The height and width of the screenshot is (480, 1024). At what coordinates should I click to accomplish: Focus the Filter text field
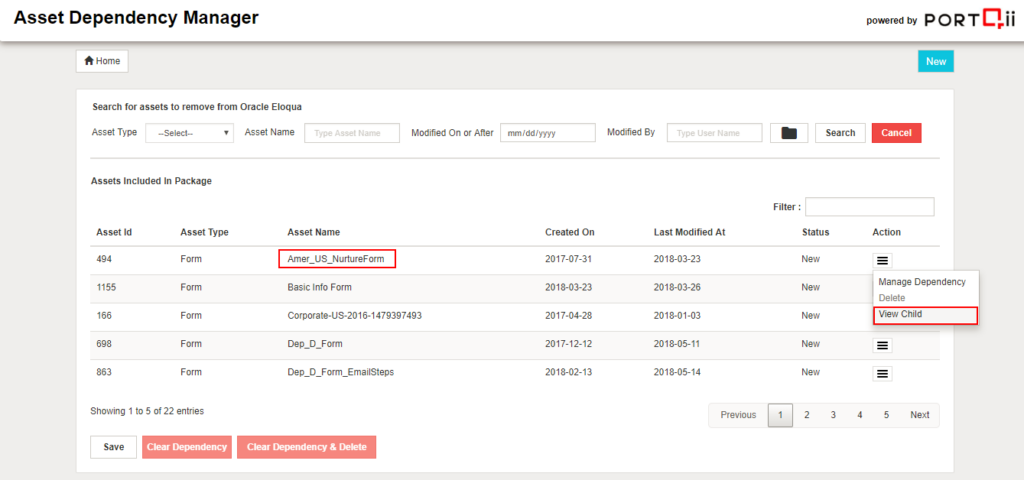[x=869, y=207]
